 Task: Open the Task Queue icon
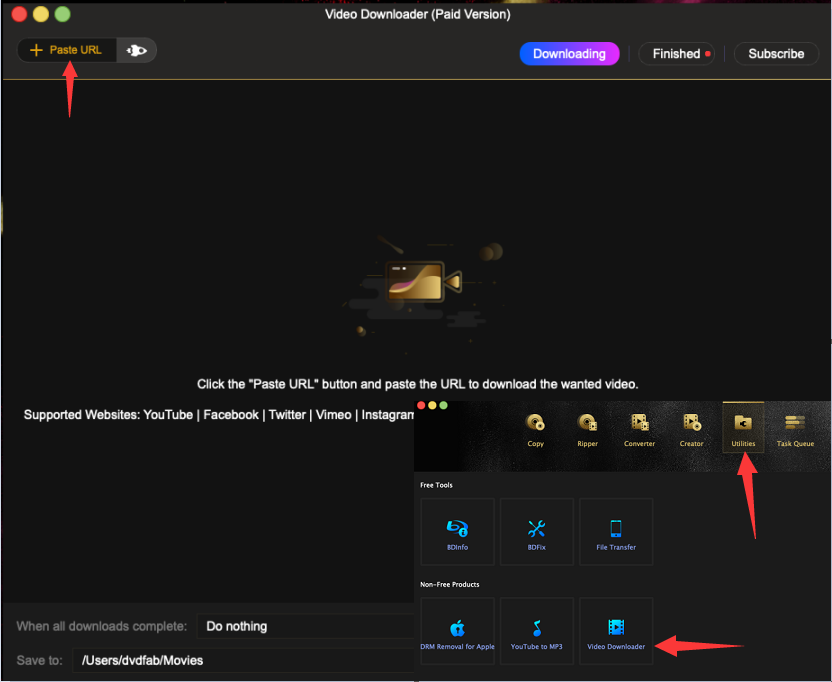(795, 430)
